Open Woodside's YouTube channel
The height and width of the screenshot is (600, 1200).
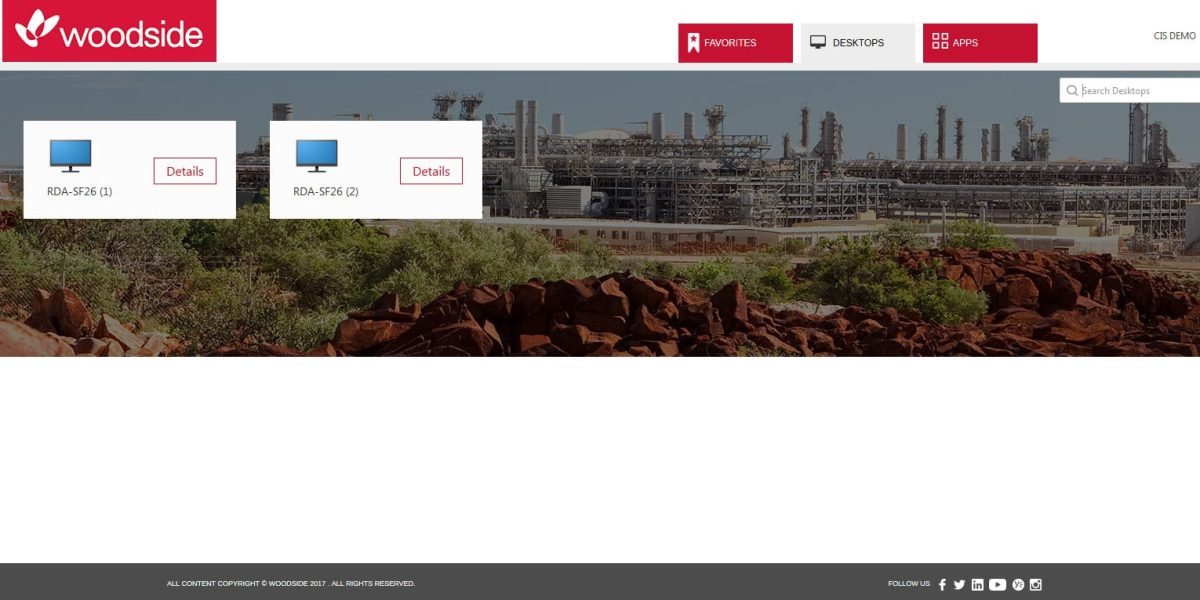[x=997, y=584]
